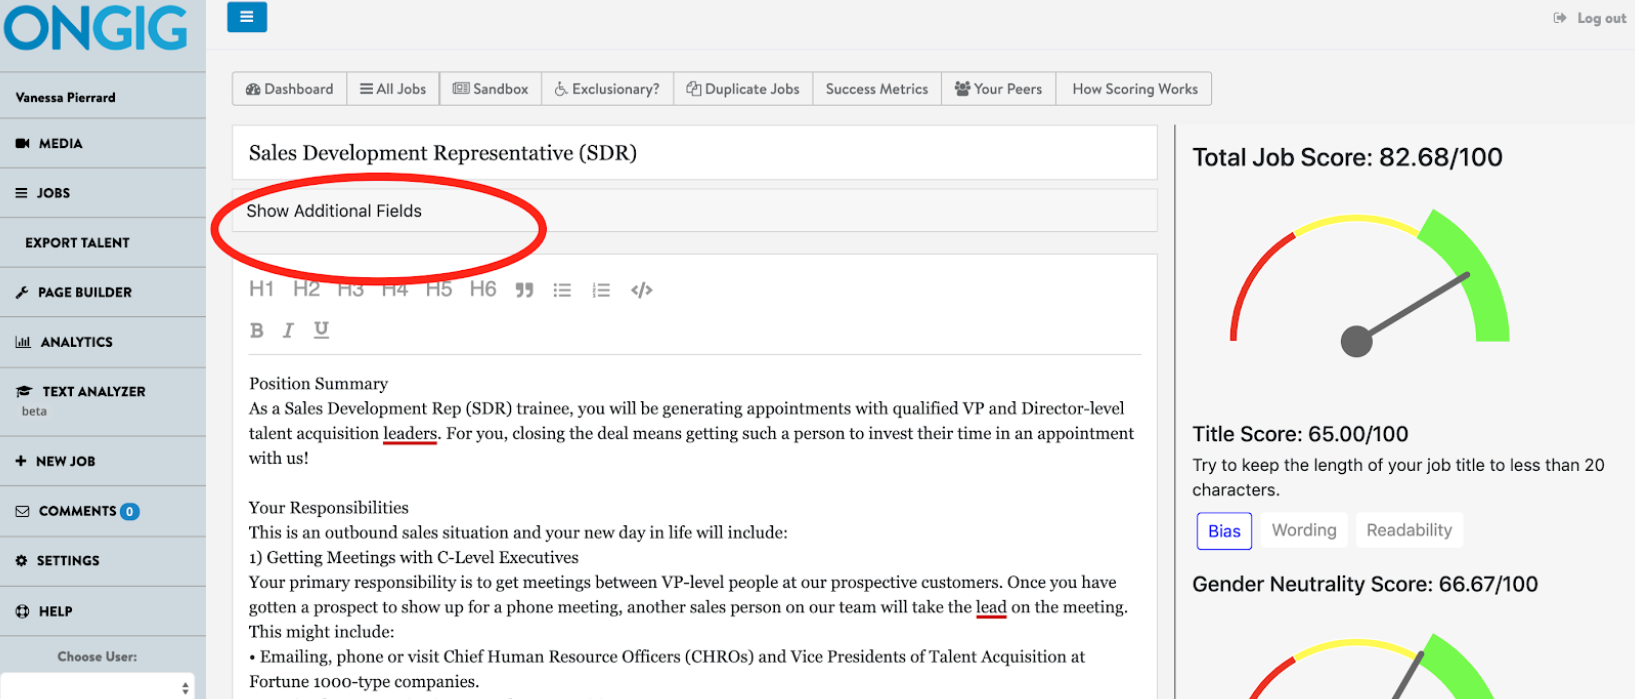Click the "Your Responsibilities" heading text
This screenshot has width=1635, height=699.
(x=329, y=507)
